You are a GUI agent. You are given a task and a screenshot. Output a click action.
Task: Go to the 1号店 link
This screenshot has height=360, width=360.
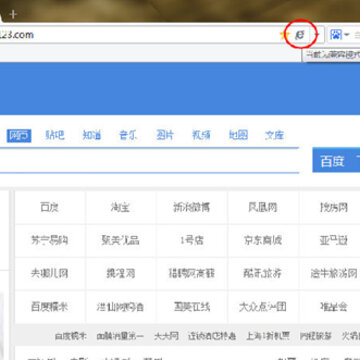coord(191,240)
